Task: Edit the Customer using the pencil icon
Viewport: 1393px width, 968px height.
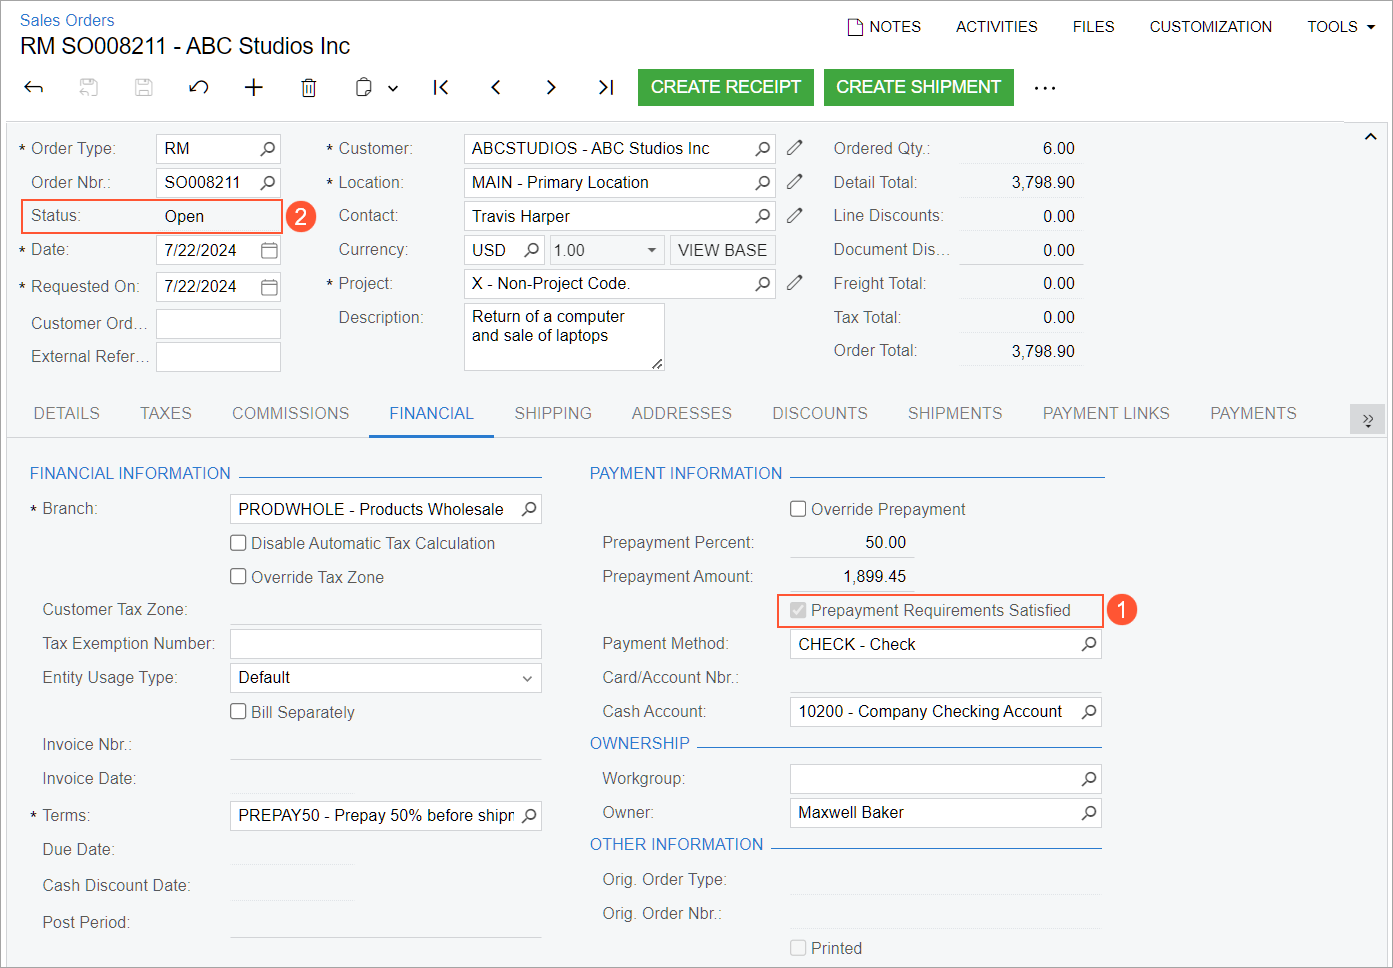Action: coord(795,148)
